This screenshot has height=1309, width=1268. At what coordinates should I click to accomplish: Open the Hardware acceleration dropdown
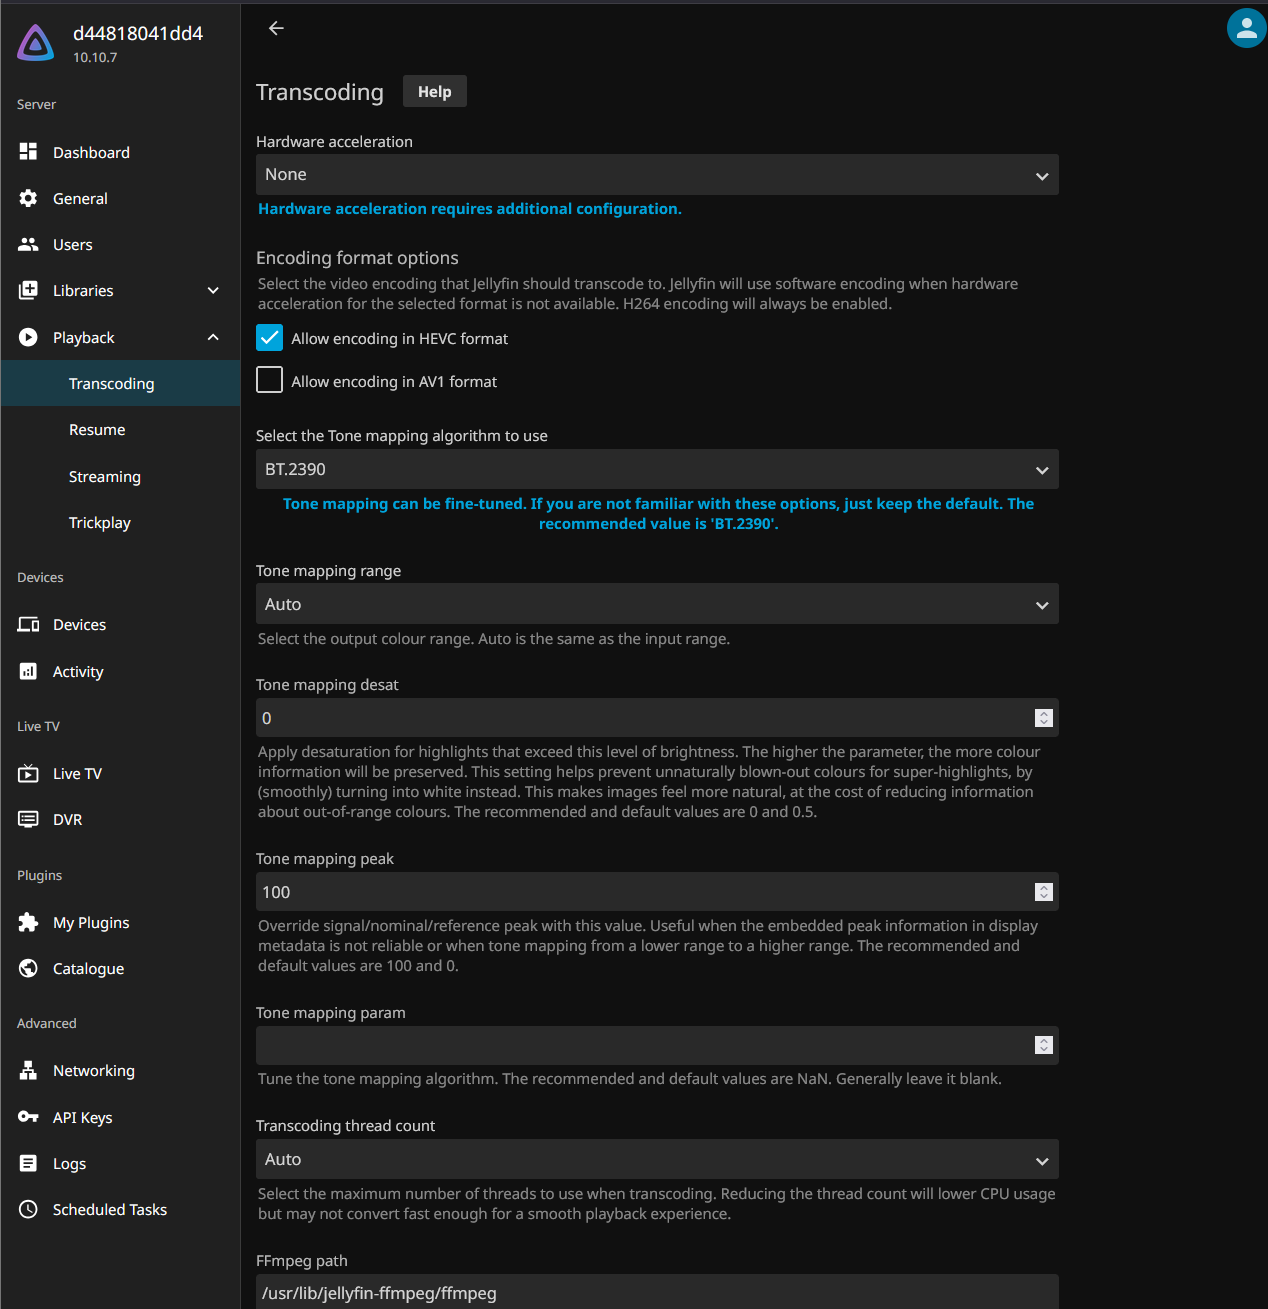(x=656, y=175)
